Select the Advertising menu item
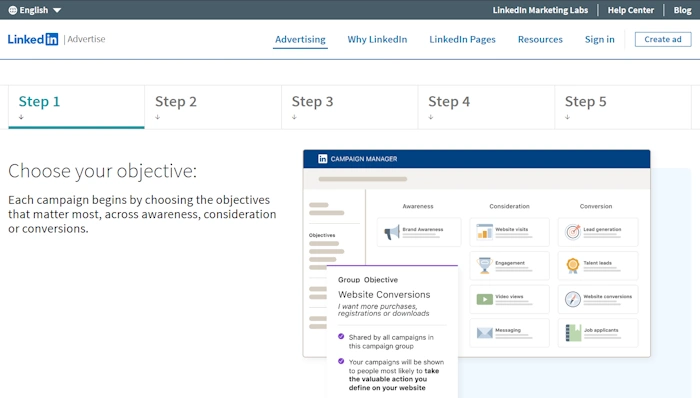 click(x=300, y=39)
